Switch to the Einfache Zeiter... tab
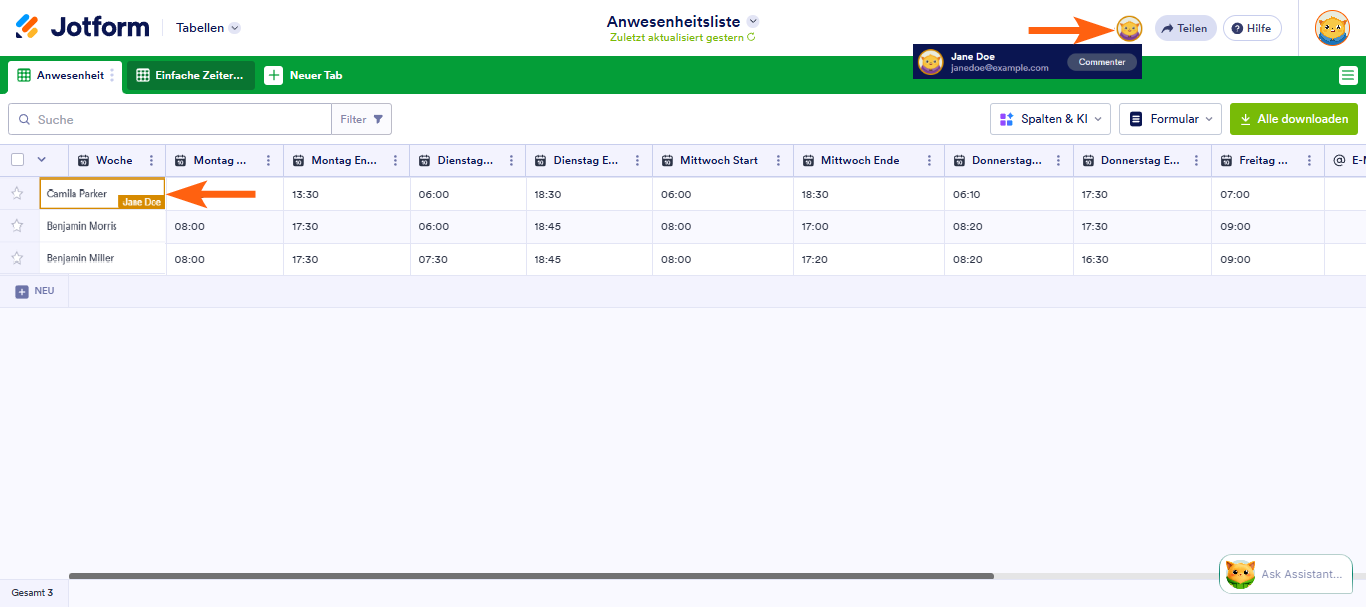The height and width of the screenshot is (607, 1366). click(x=191, y=75)
